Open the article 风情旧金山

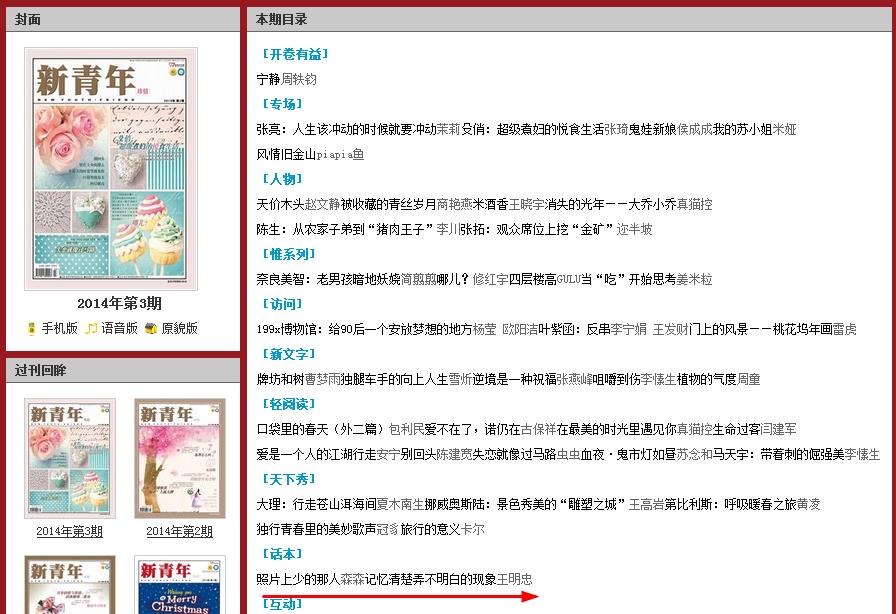click(x=286, y=154)
